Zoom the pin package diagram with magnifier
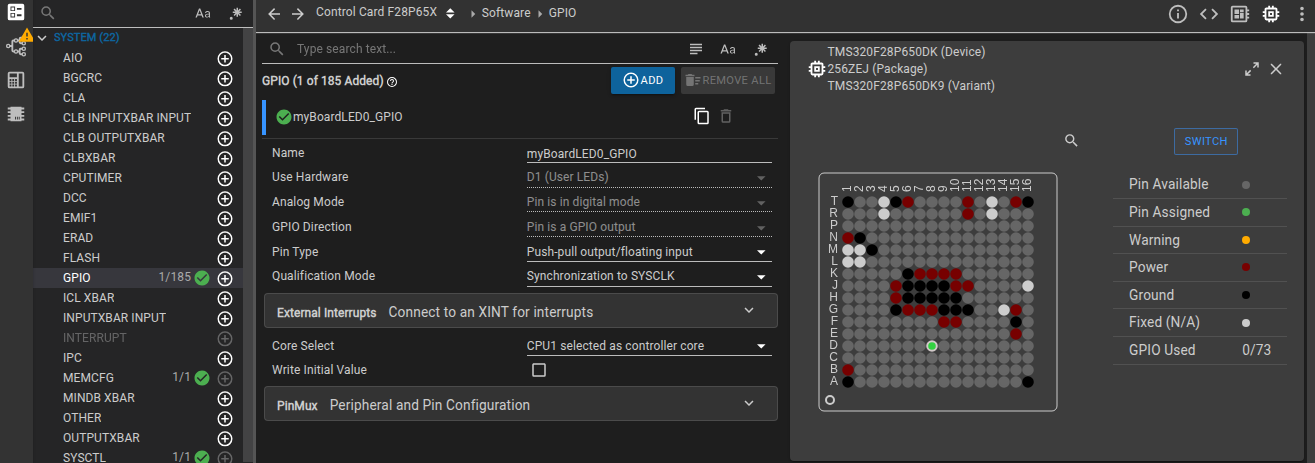The height and width of the screenshot is (463, 1315). 1071,141
